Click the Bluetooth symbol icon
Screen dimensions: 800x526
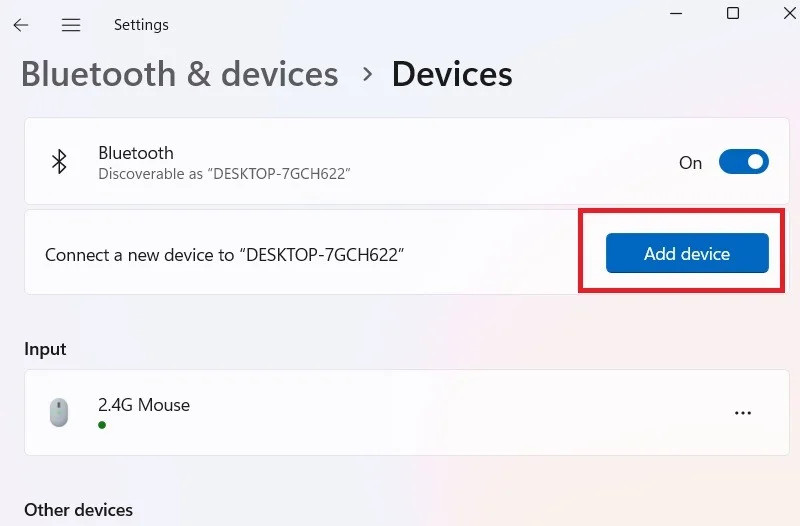[x=60, y=162]
